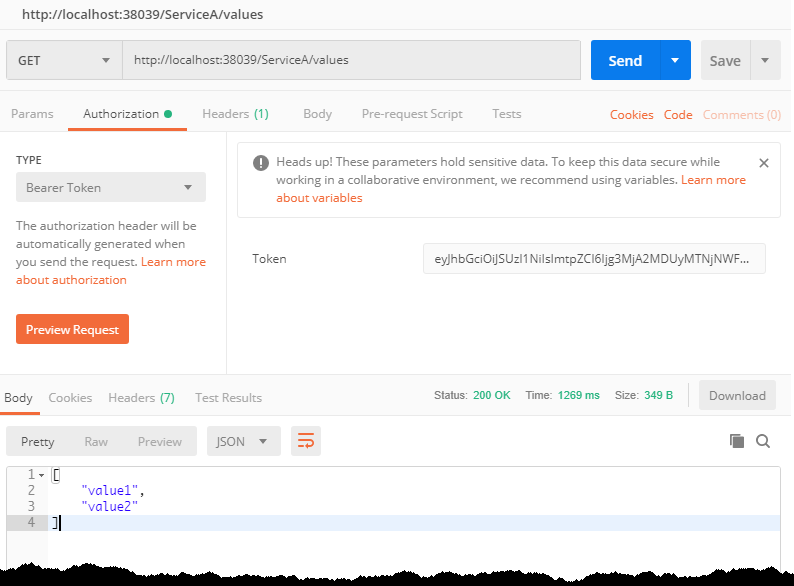Select the Raw response view
The image size is (794, 586).
click(96, 441)
